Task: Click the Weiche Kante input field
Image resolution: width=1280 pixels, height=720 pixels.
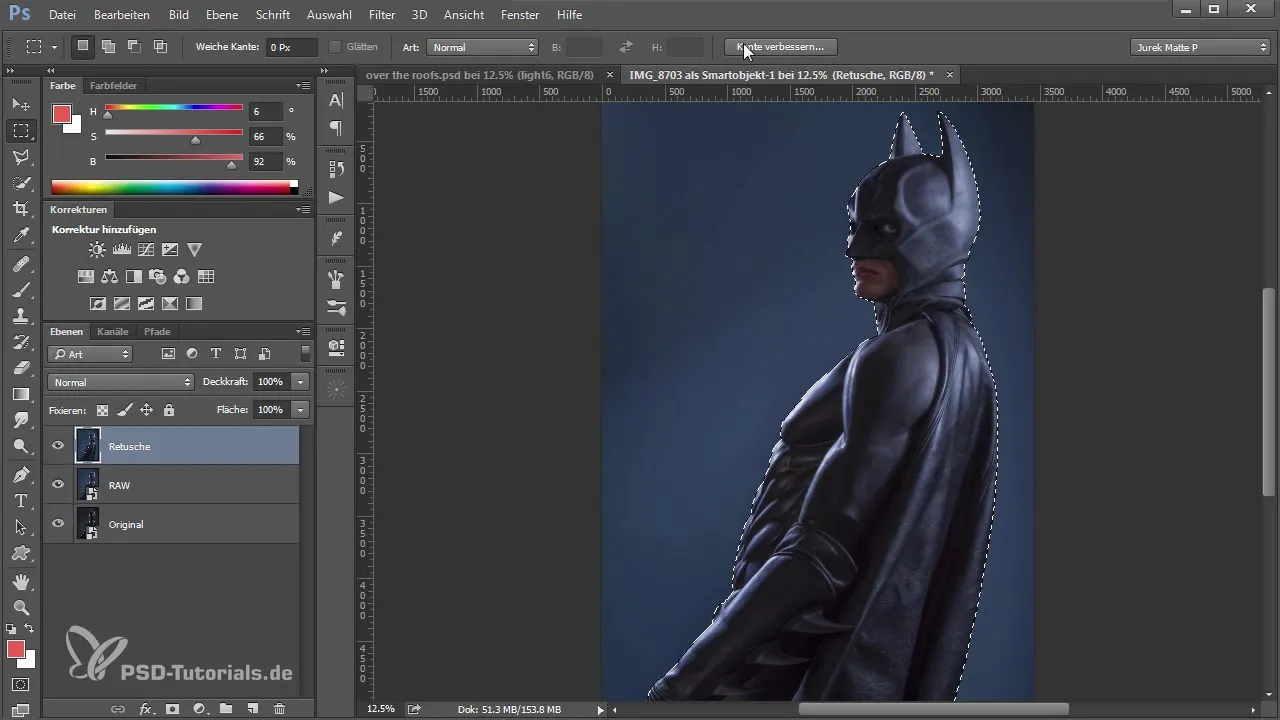Action: pyautogui.click(x=292, y=47)
